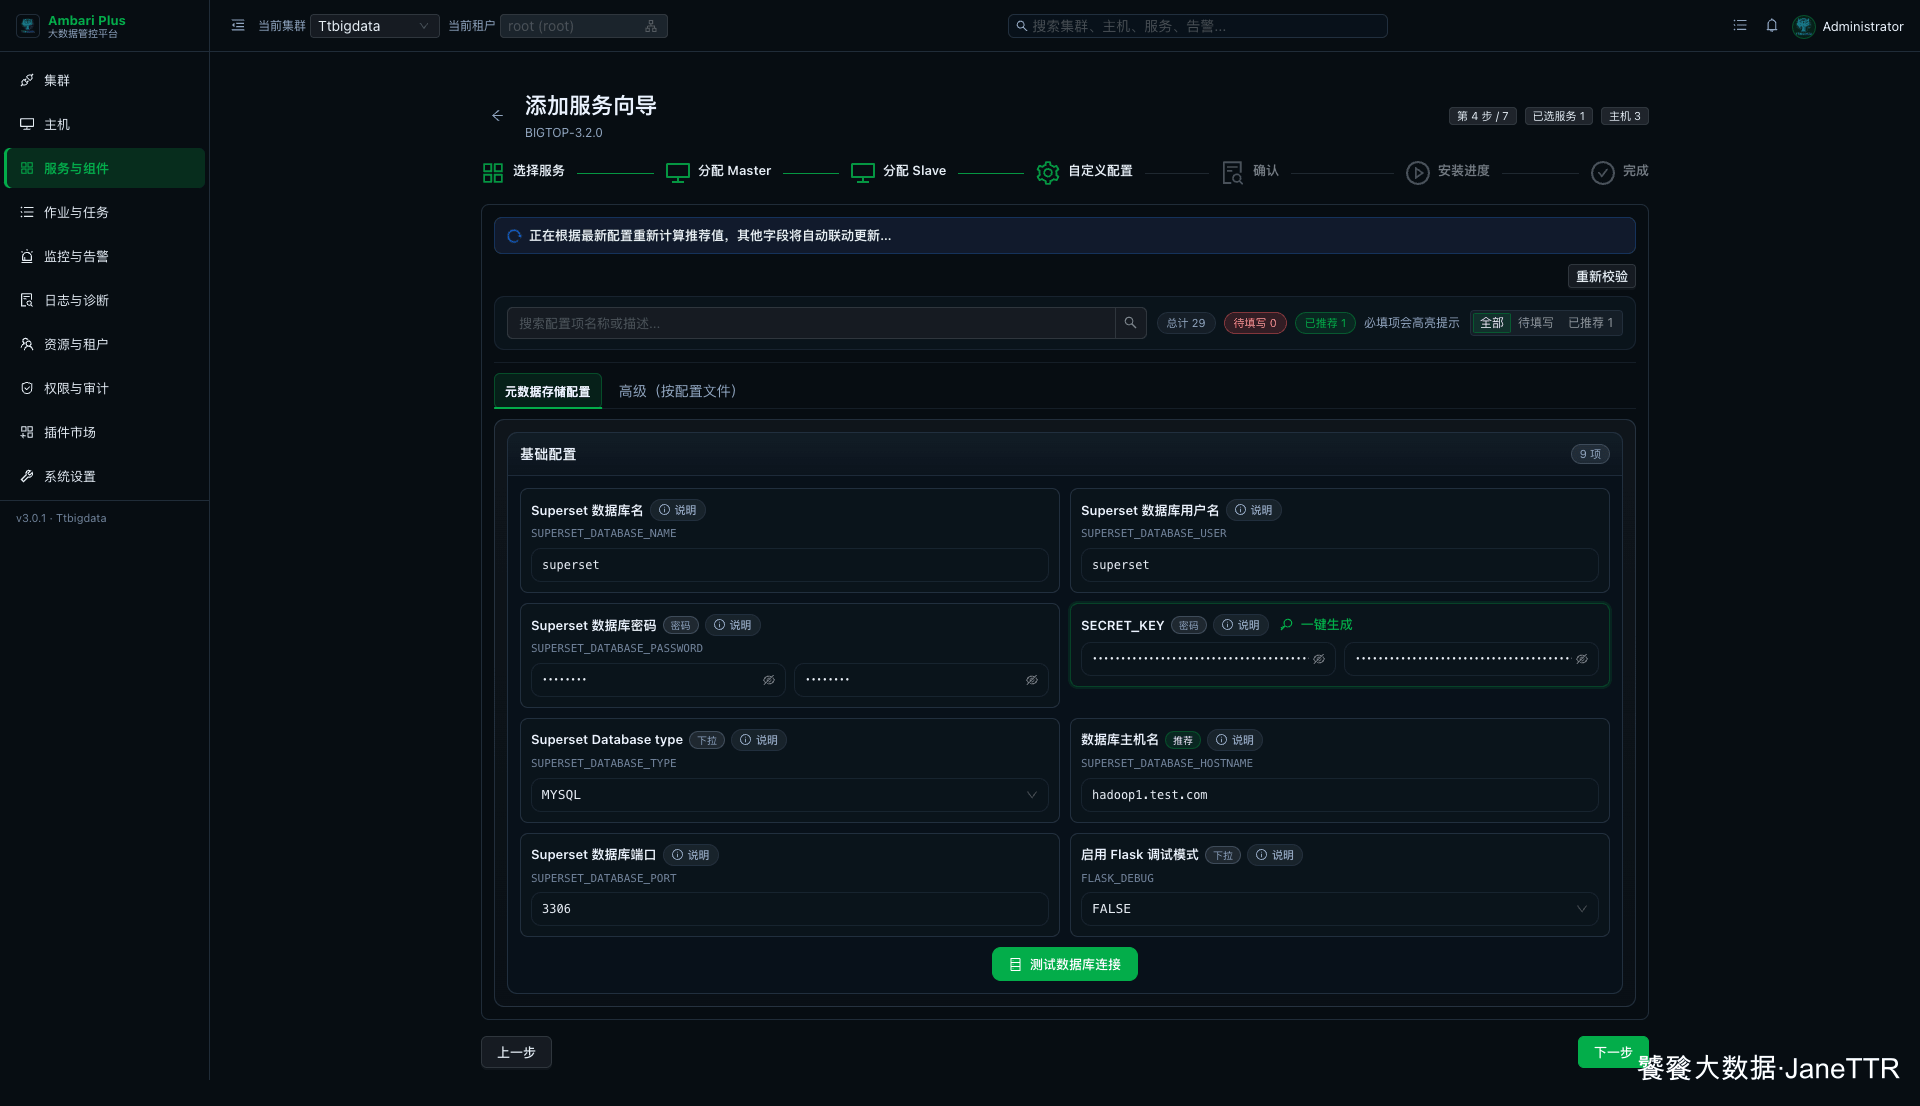Show the first database password field
Image resolution: width=1920 pixels, height=1106 pixels.
tap(769, 680)
